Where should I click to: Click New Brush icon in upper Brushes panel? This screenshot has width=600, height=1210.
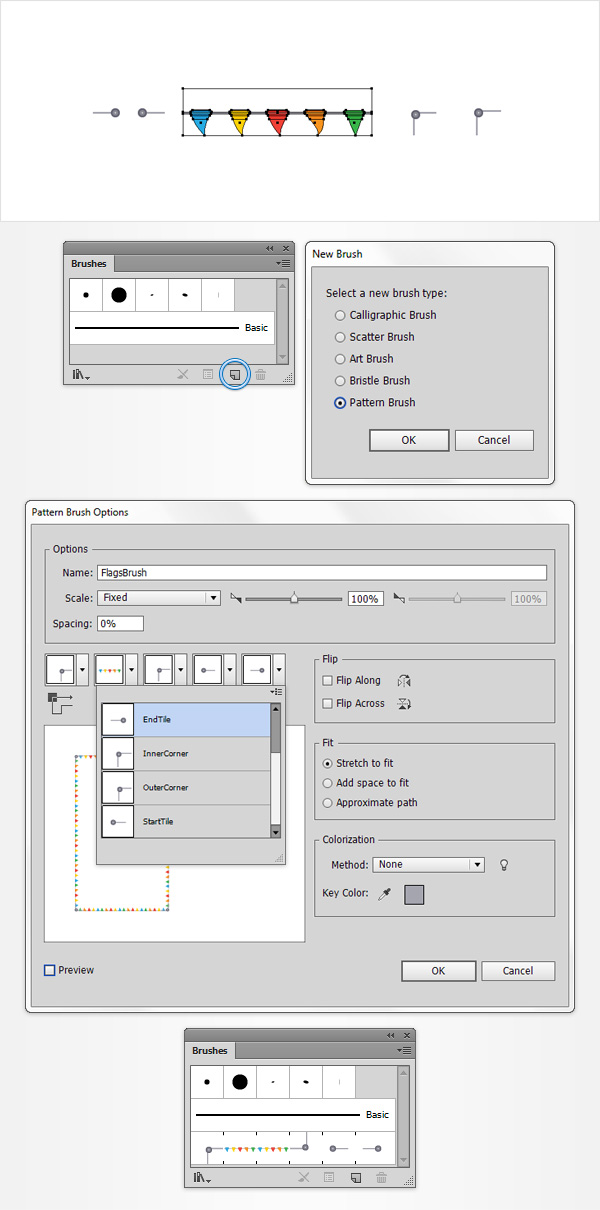[x=234, y=374]
